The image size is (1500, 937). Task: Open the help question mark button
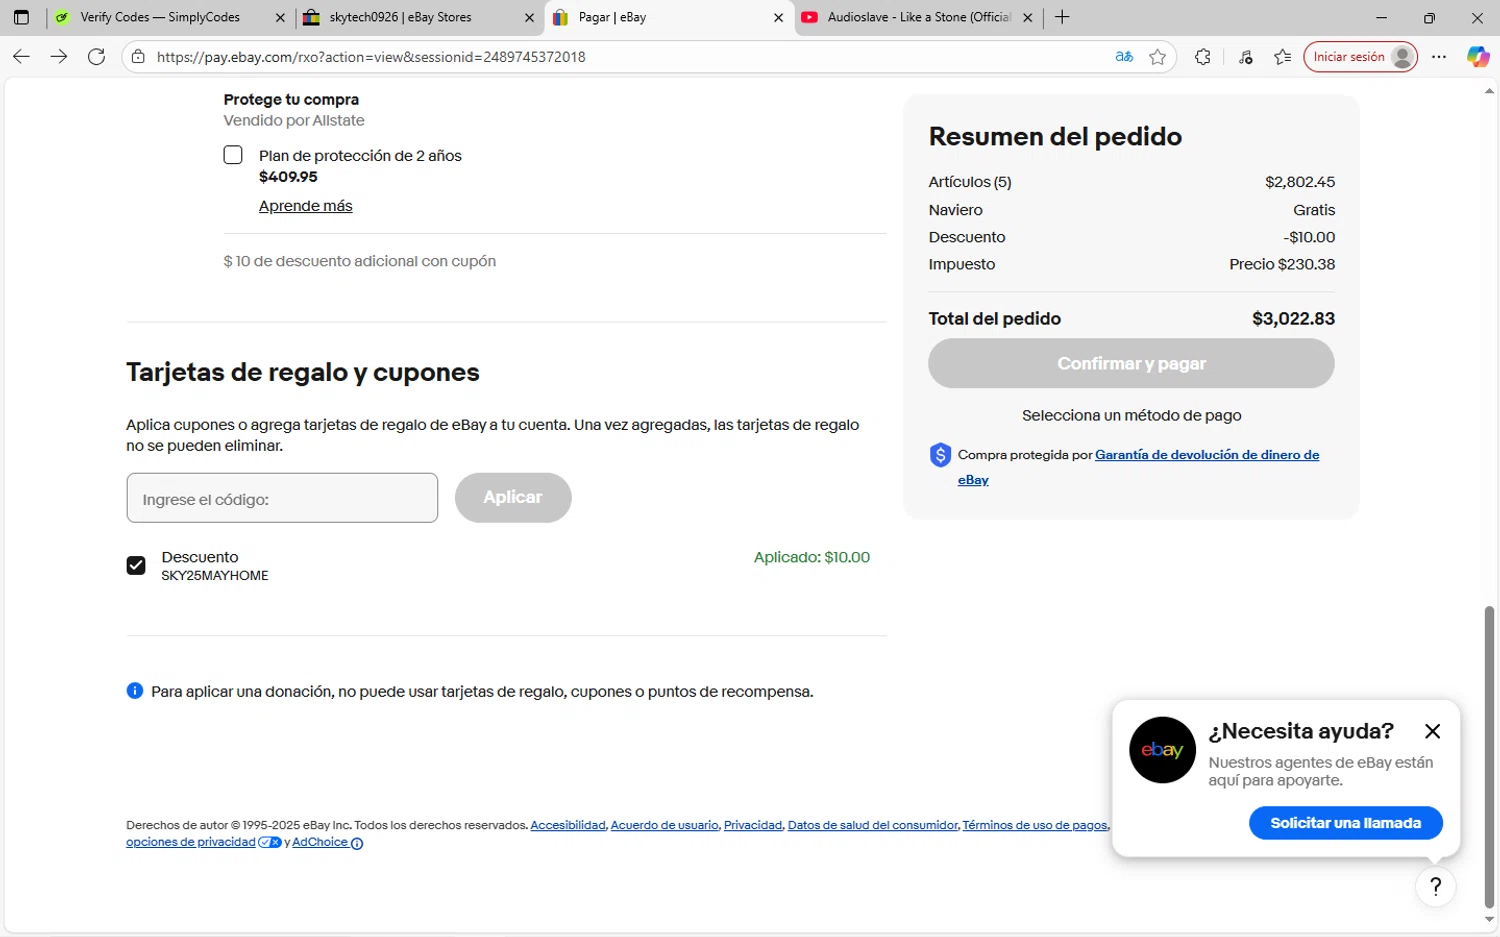(x=1436, y=886)
